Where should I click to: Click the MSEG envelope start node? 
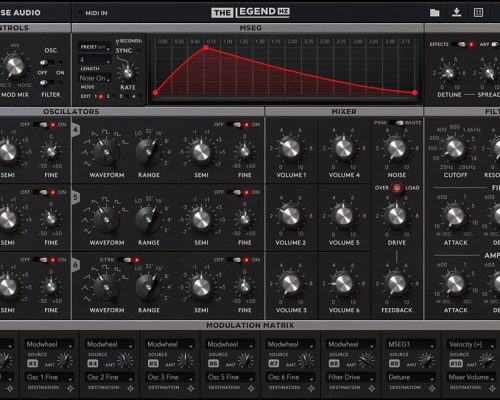coord(155,93)
